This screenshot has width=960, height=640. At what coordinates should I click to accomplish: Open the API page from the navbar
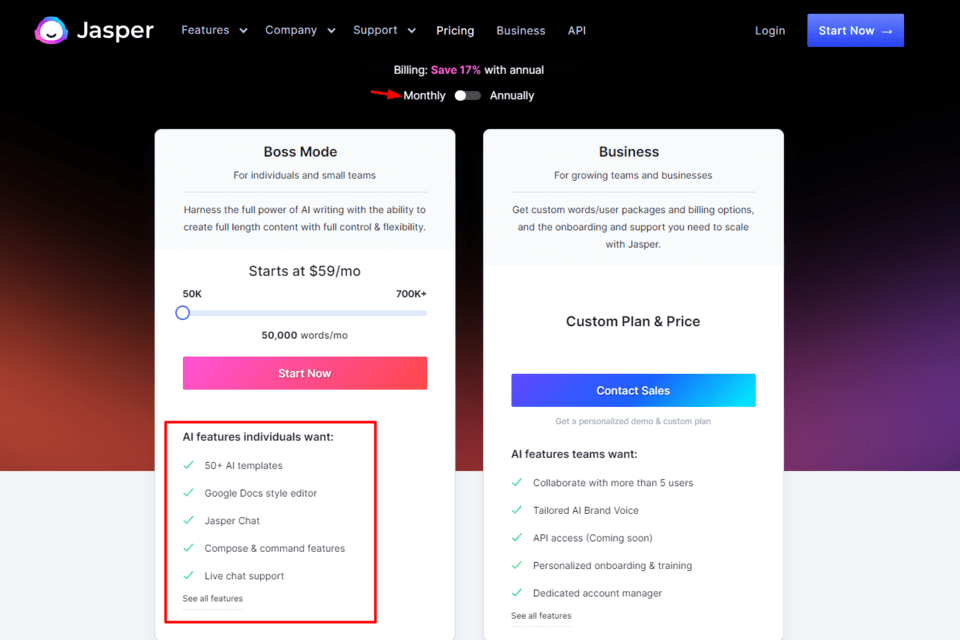[x=576, y=30]
